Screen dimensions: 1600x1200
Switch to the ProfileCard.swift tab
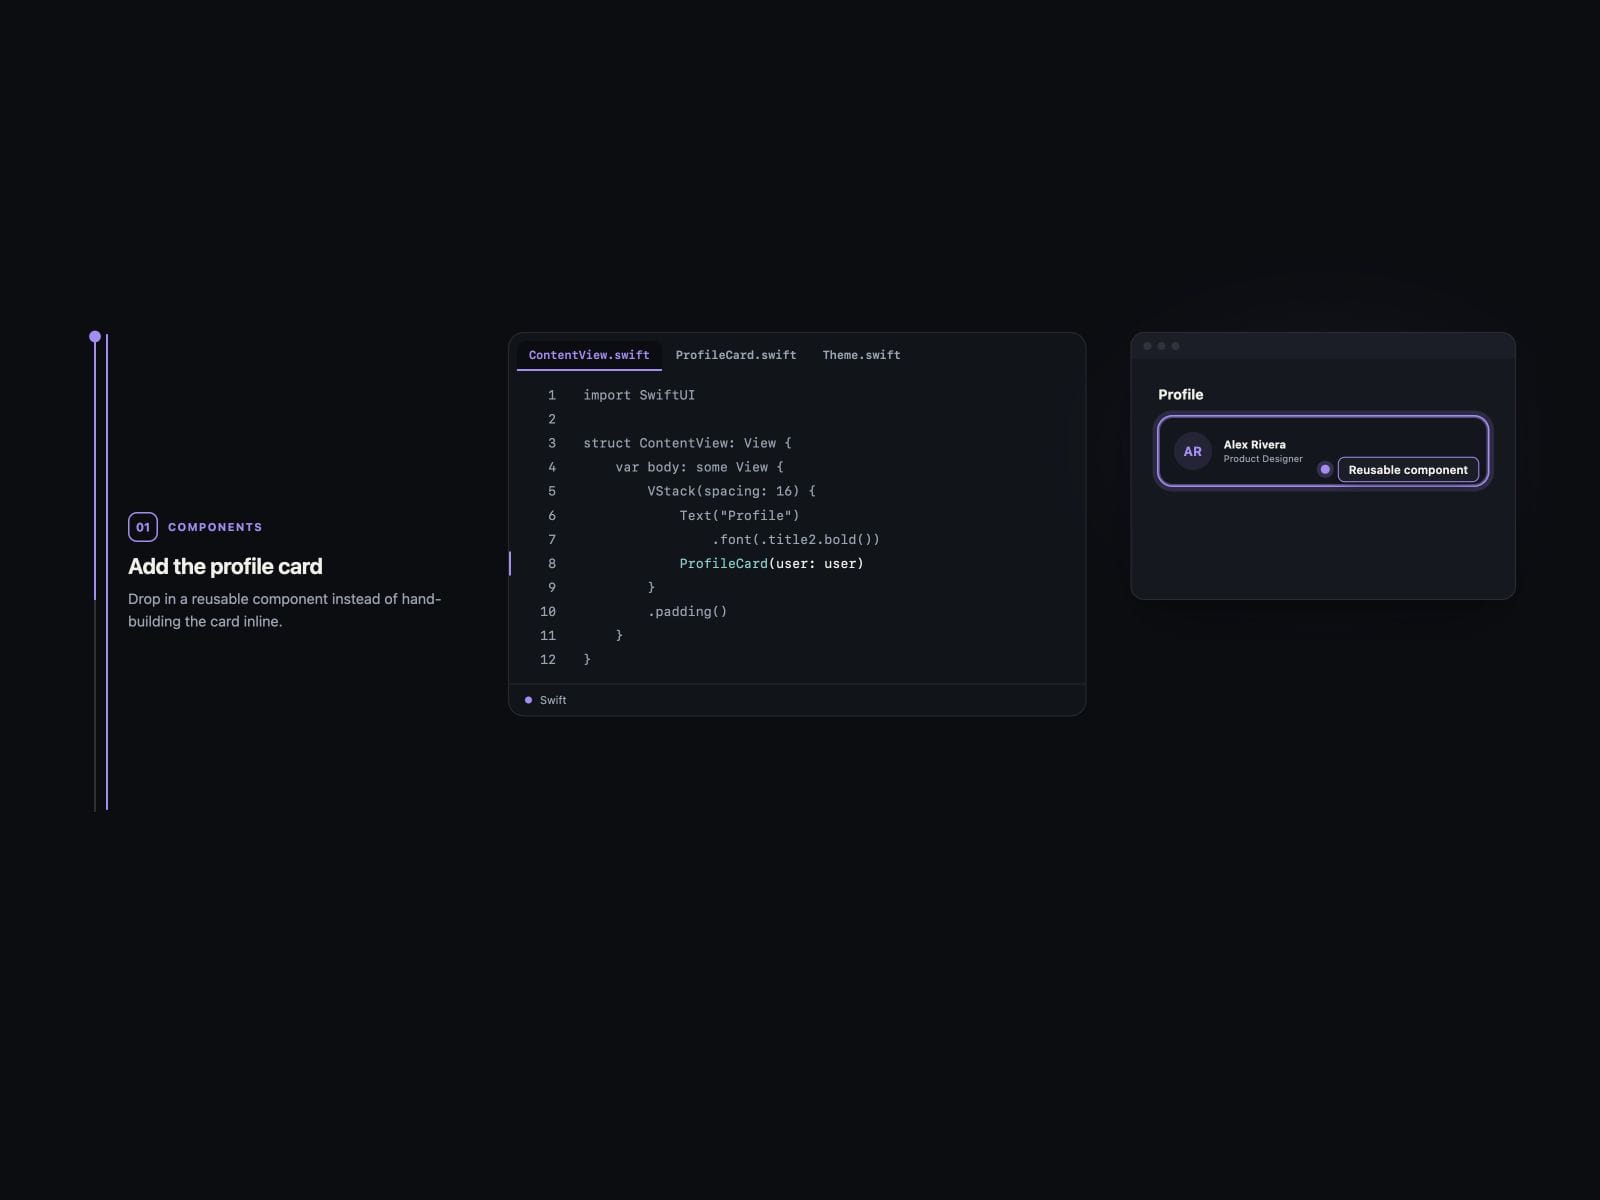736,355
